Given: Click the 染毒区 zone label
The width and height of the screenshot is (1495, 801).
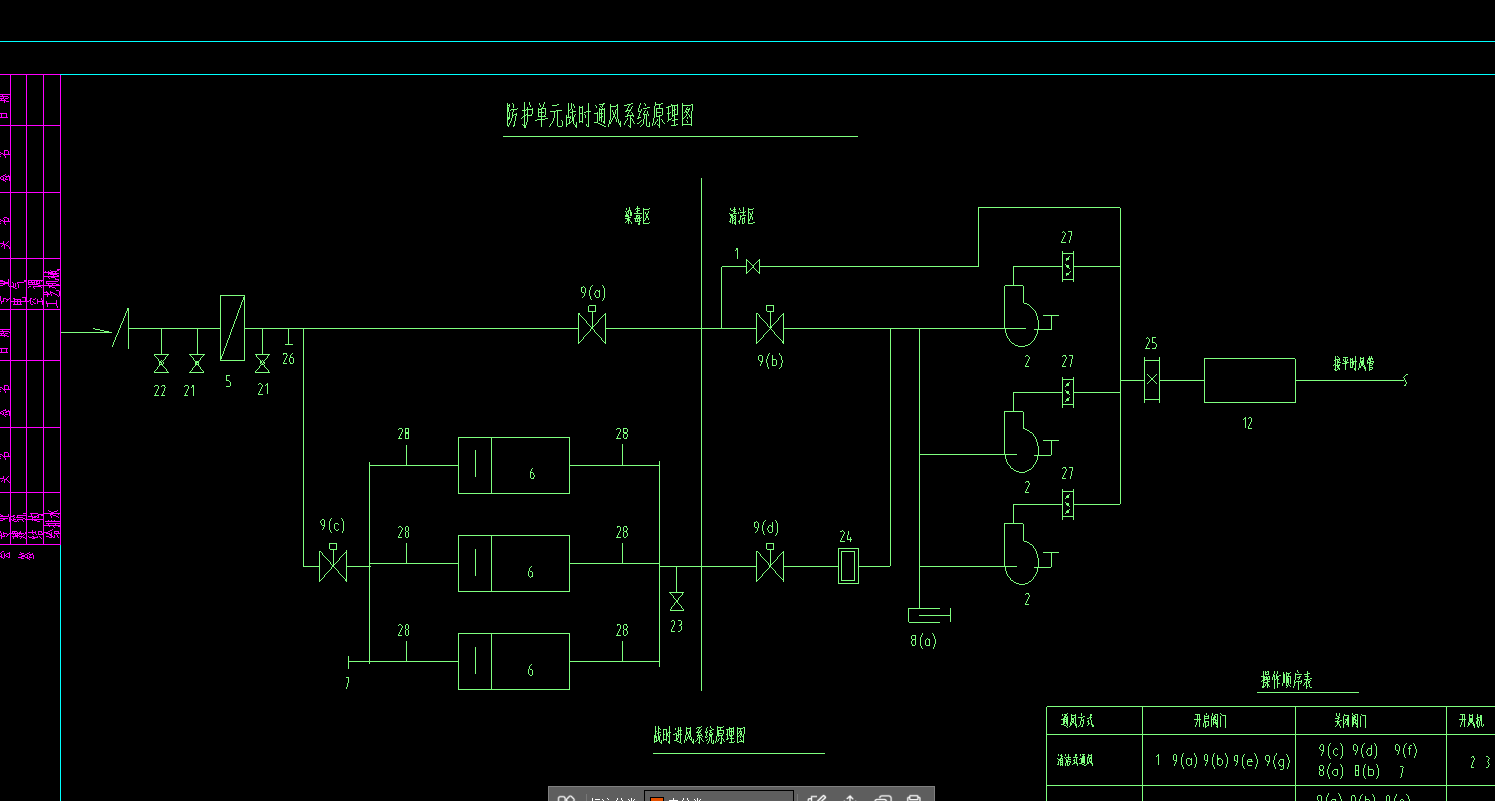Looking at the screenshot, I should pyautogui.click(x=638, y=216).
